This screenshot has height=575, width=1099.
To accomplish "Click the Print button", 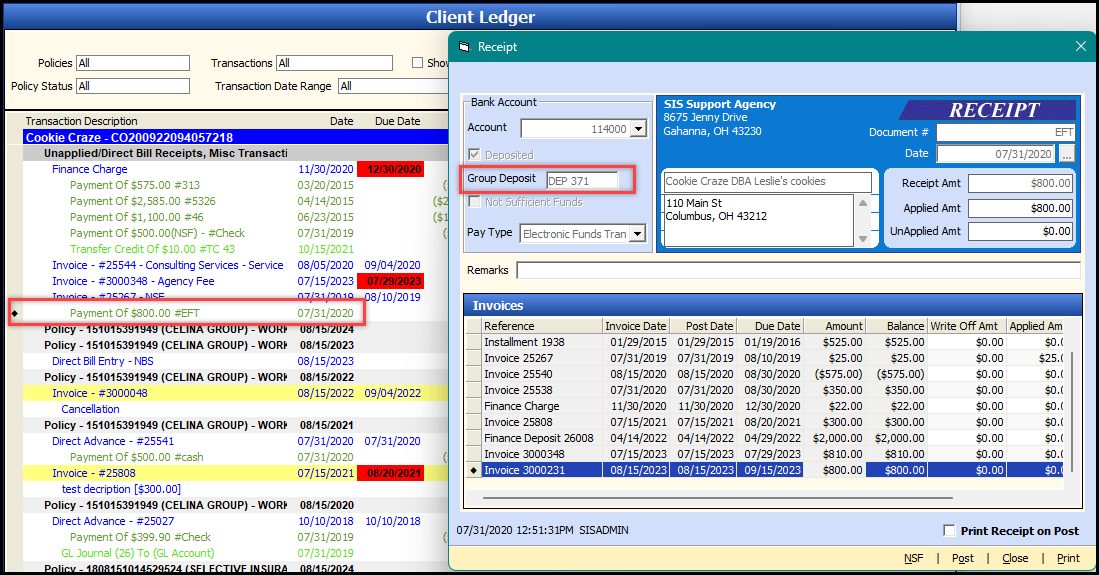I will 1068,558.
